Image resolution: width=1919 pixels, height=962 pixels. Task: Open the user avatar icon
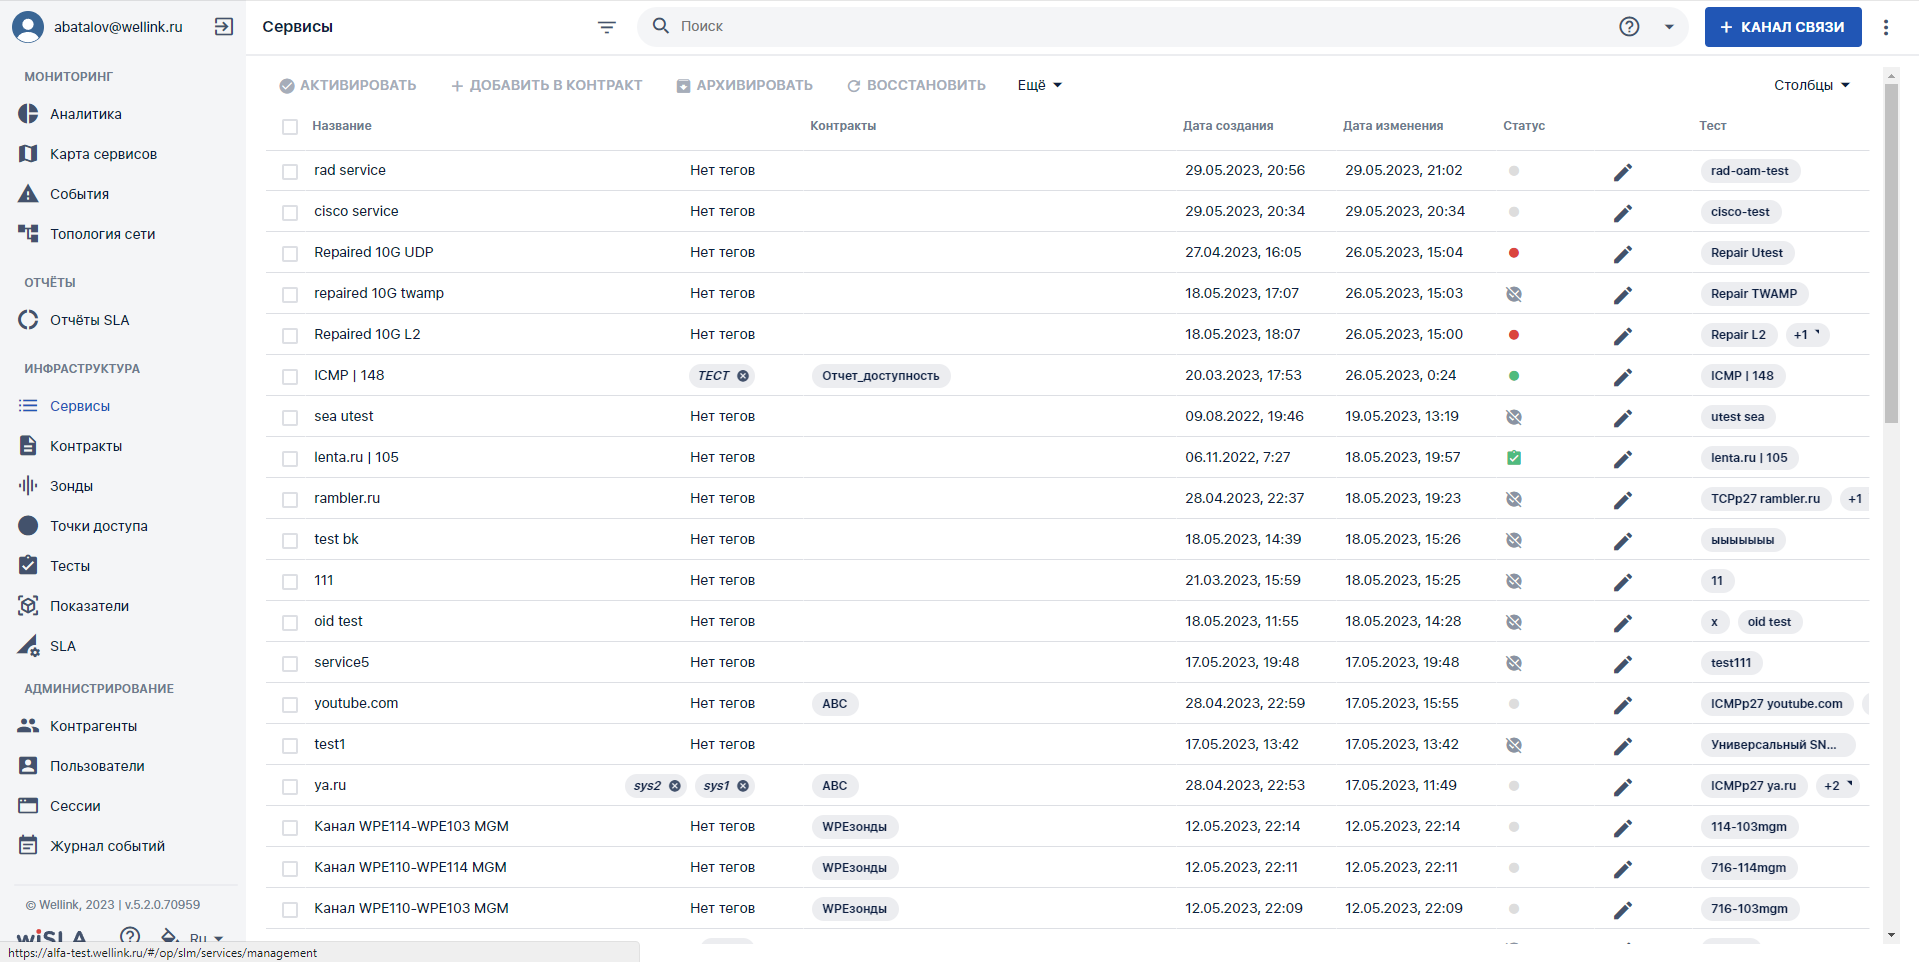click(x=28, y=27)
